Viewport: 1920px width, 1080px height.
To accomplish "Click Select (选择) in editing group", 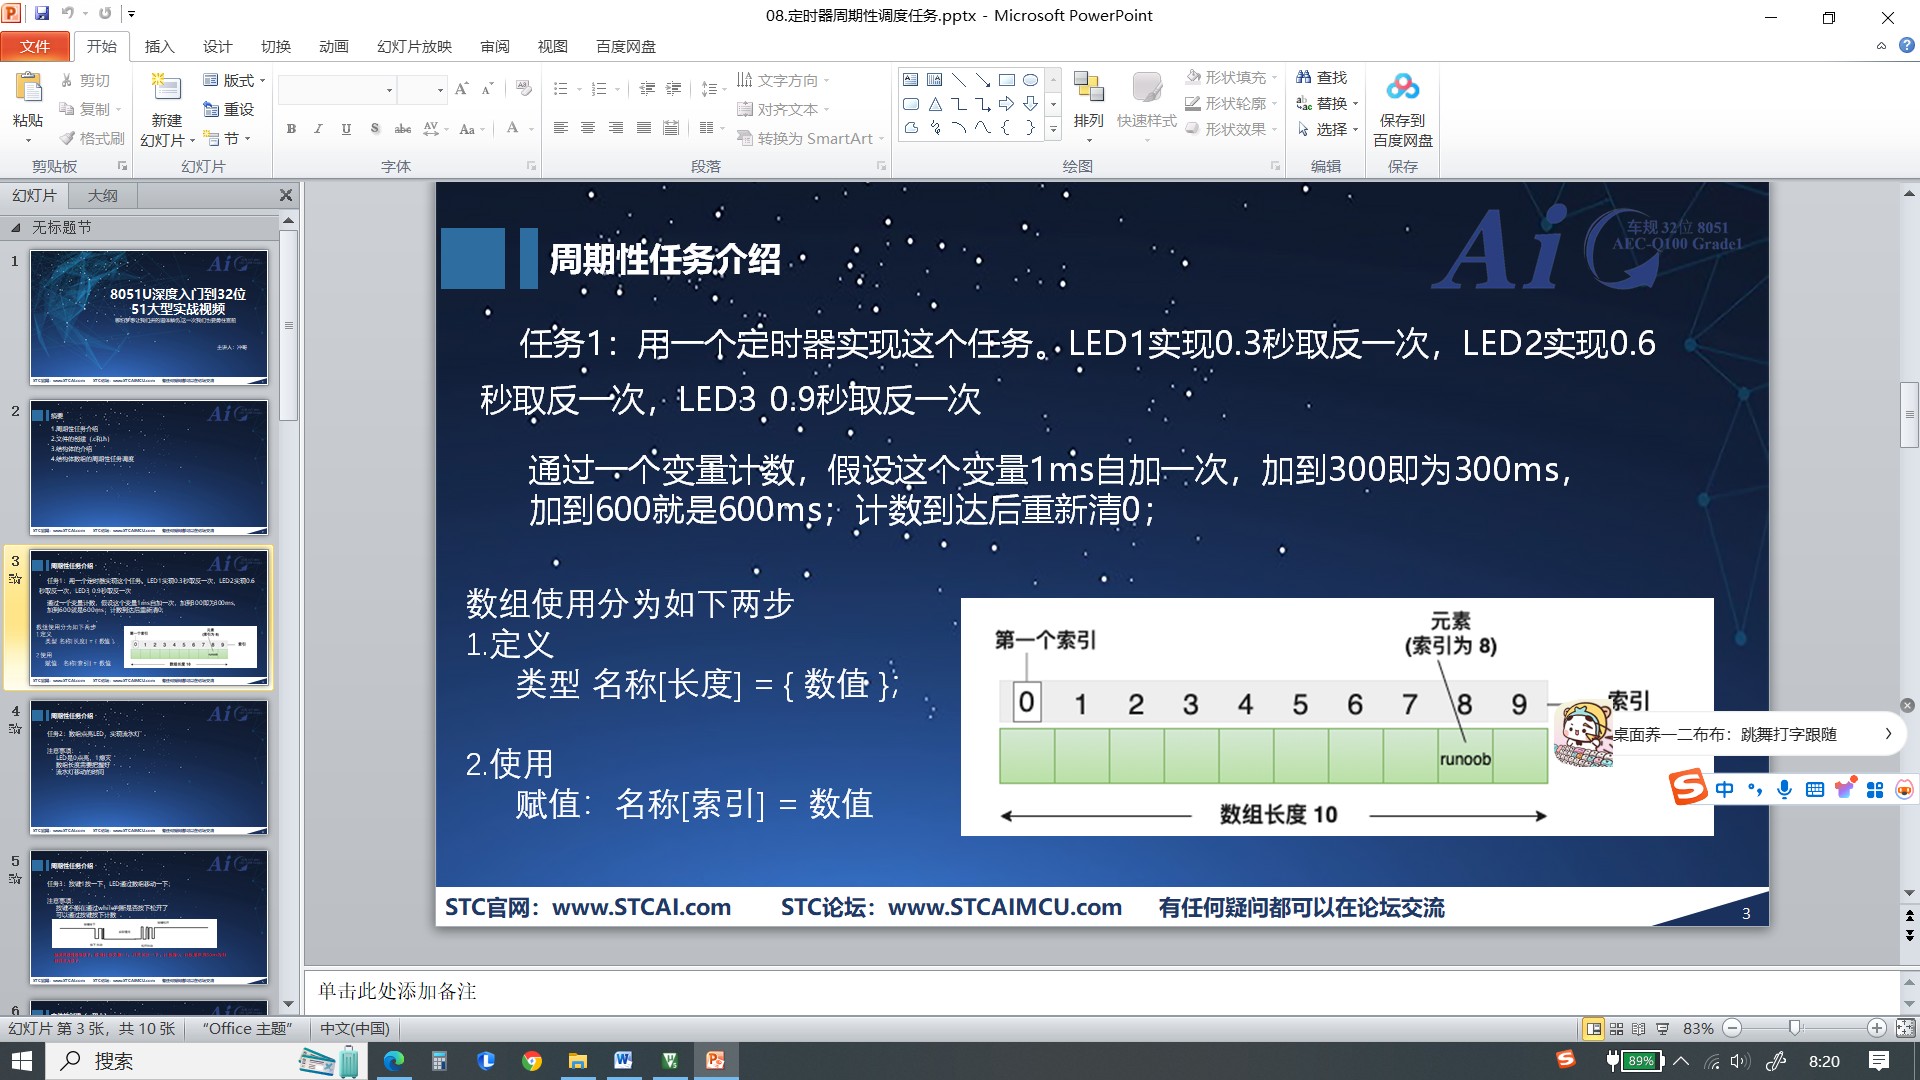I will 1327,129.
